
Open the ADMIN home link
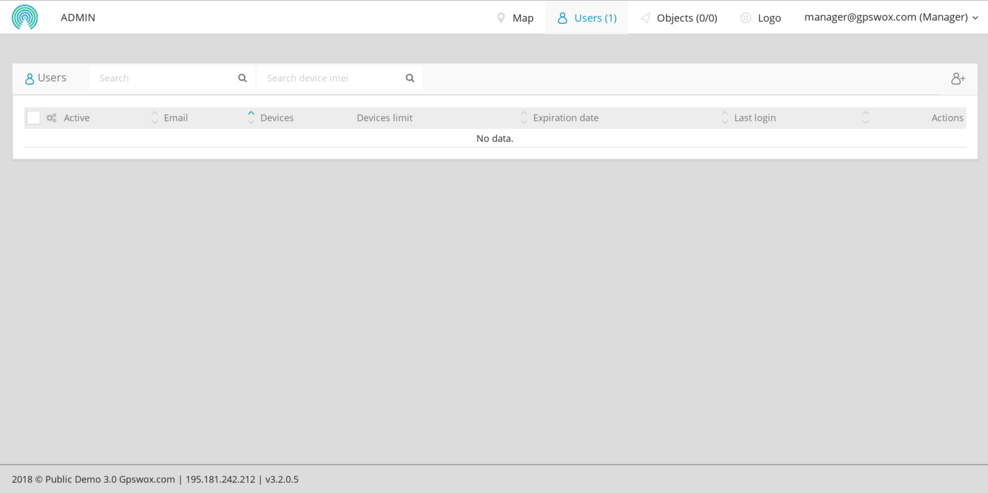coord(78,18)
